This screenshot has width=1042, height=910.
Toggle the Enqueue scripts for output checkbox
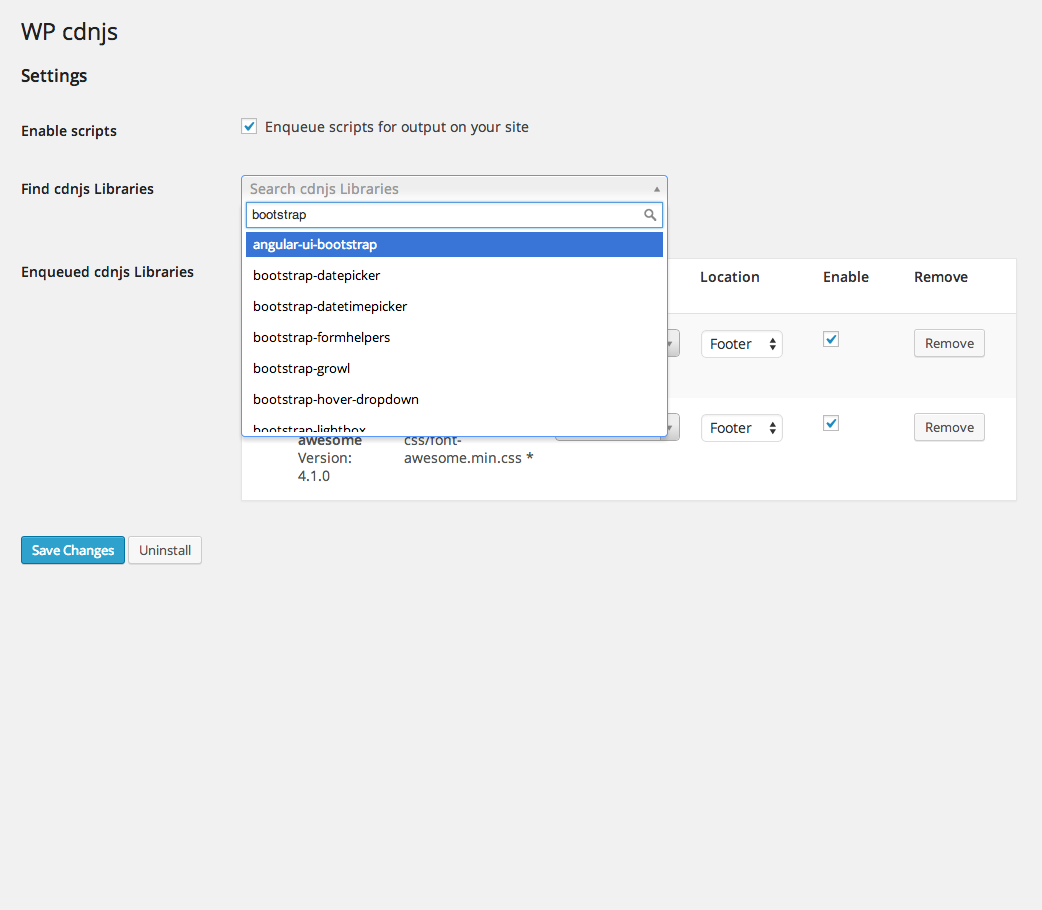[249, 127]
